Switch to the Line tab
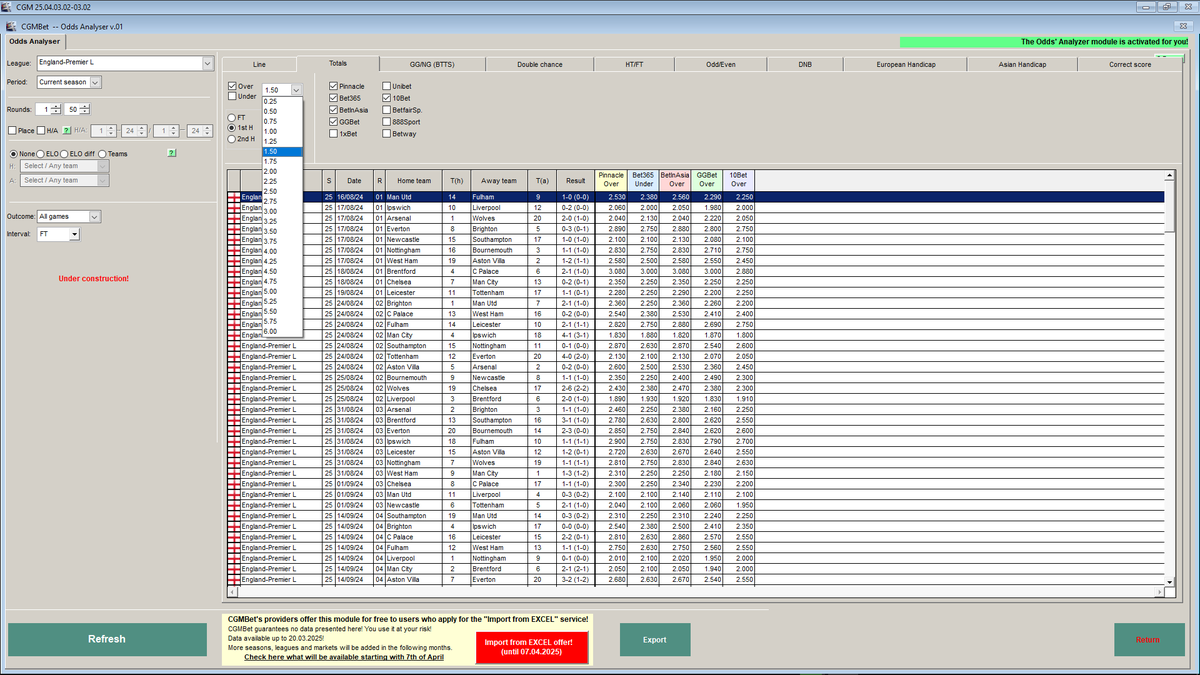1200x675 pixels. (259, 64)
